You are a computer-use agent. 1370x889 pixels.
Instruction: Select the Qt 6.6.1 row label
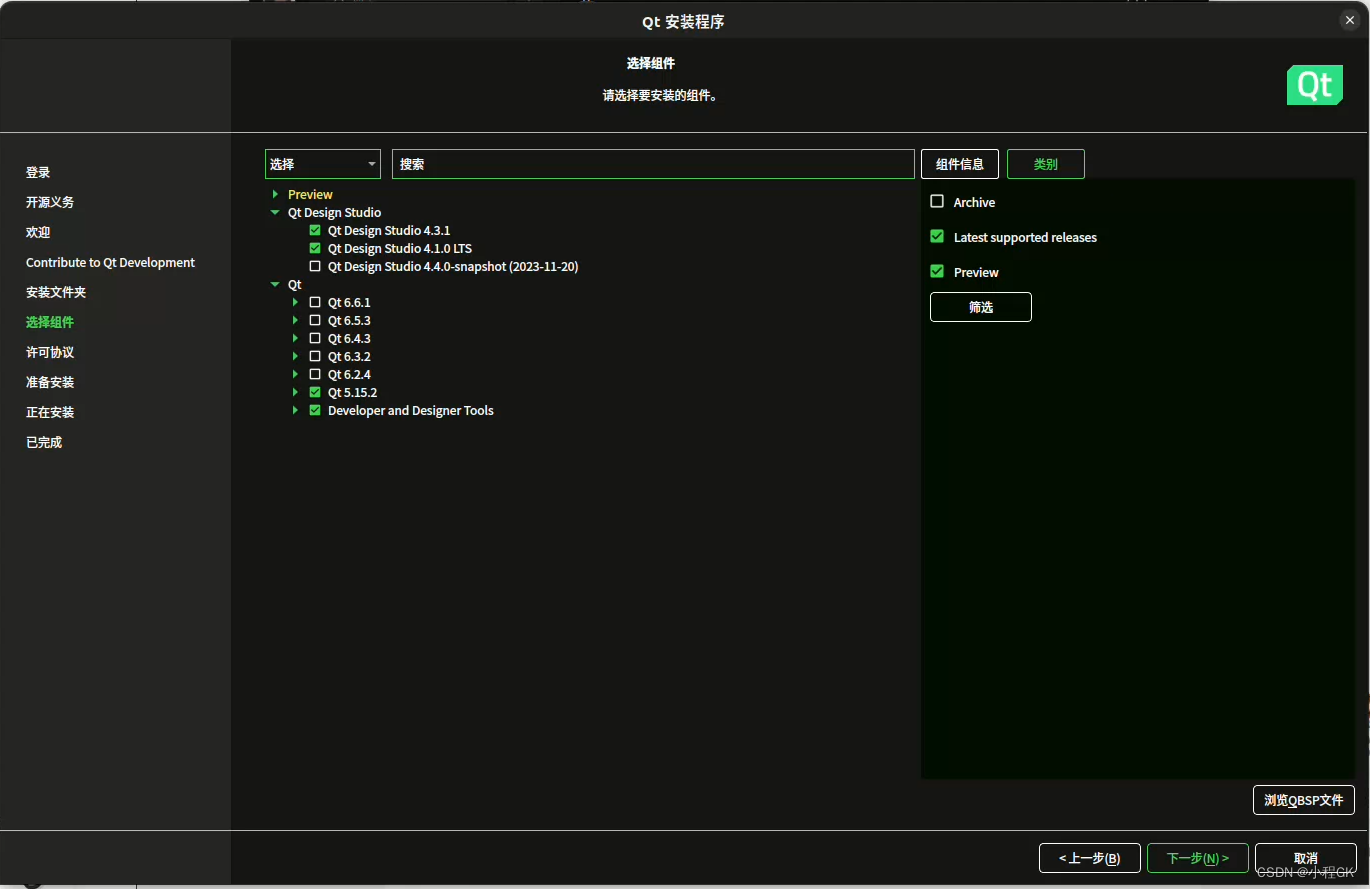click(x=349, y=302)
